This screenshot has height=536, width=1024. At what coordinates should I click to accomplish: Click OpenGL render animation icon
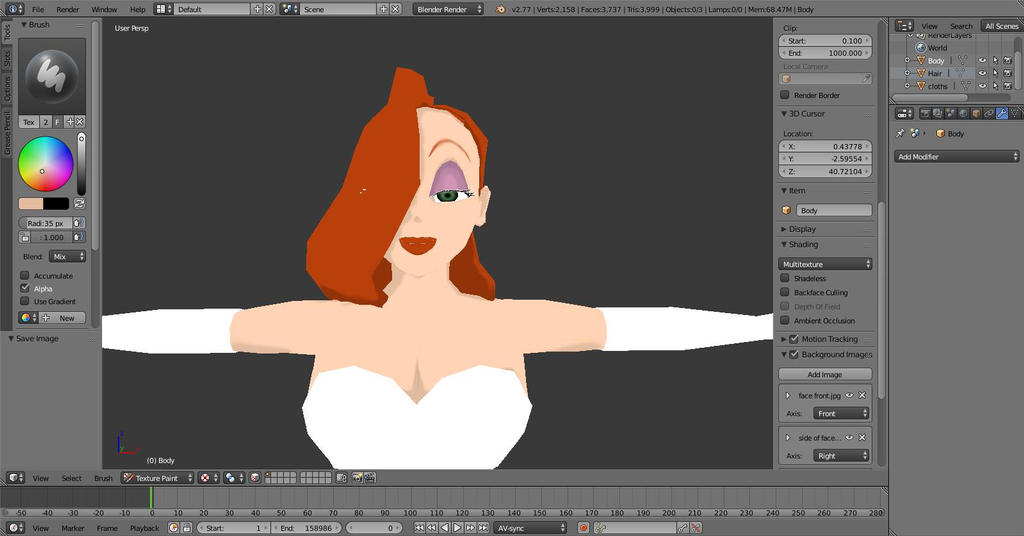[370, 478]
